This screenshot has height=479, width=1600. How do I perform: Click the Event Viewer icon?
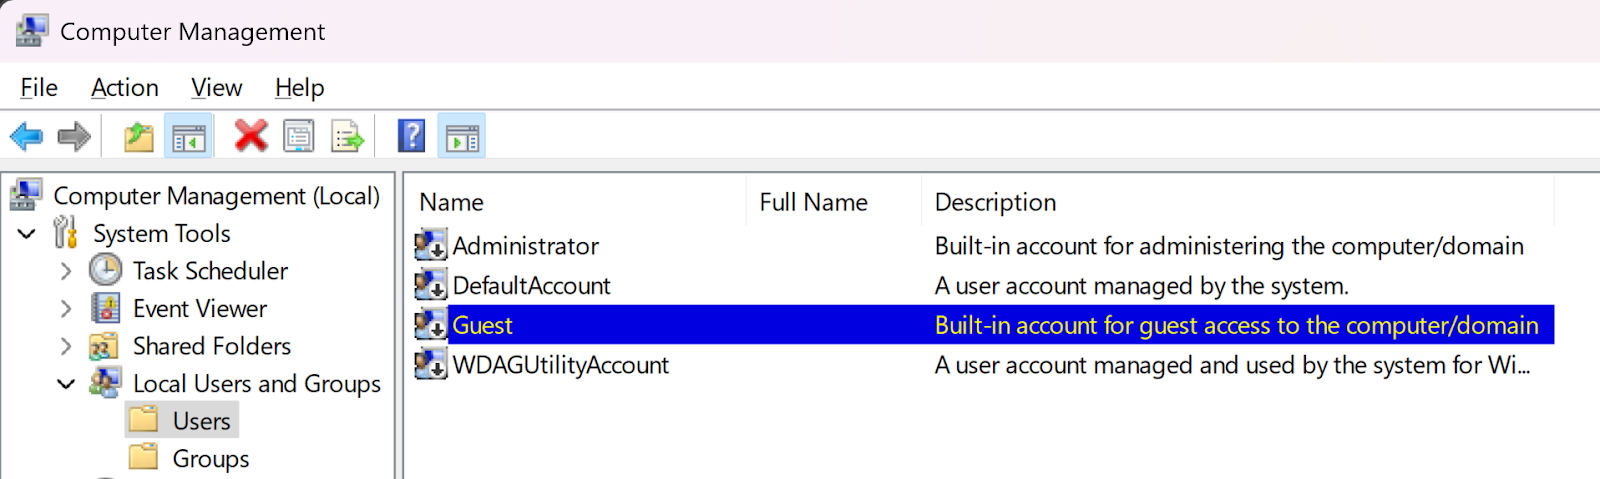click(x=105, y=308)
